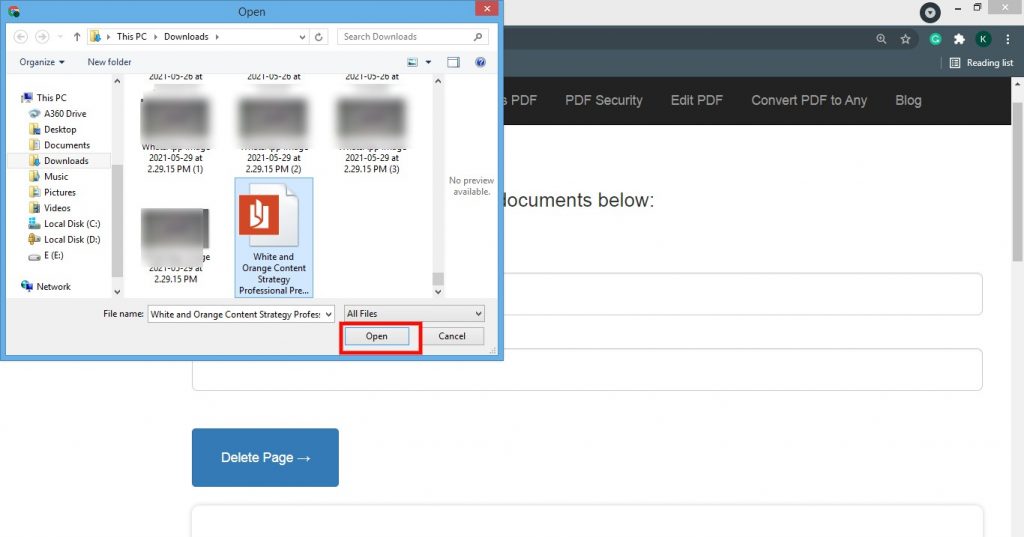Click navigation pane scrollbar down arrow
The image size is (1024, 537).
point(117,292)
